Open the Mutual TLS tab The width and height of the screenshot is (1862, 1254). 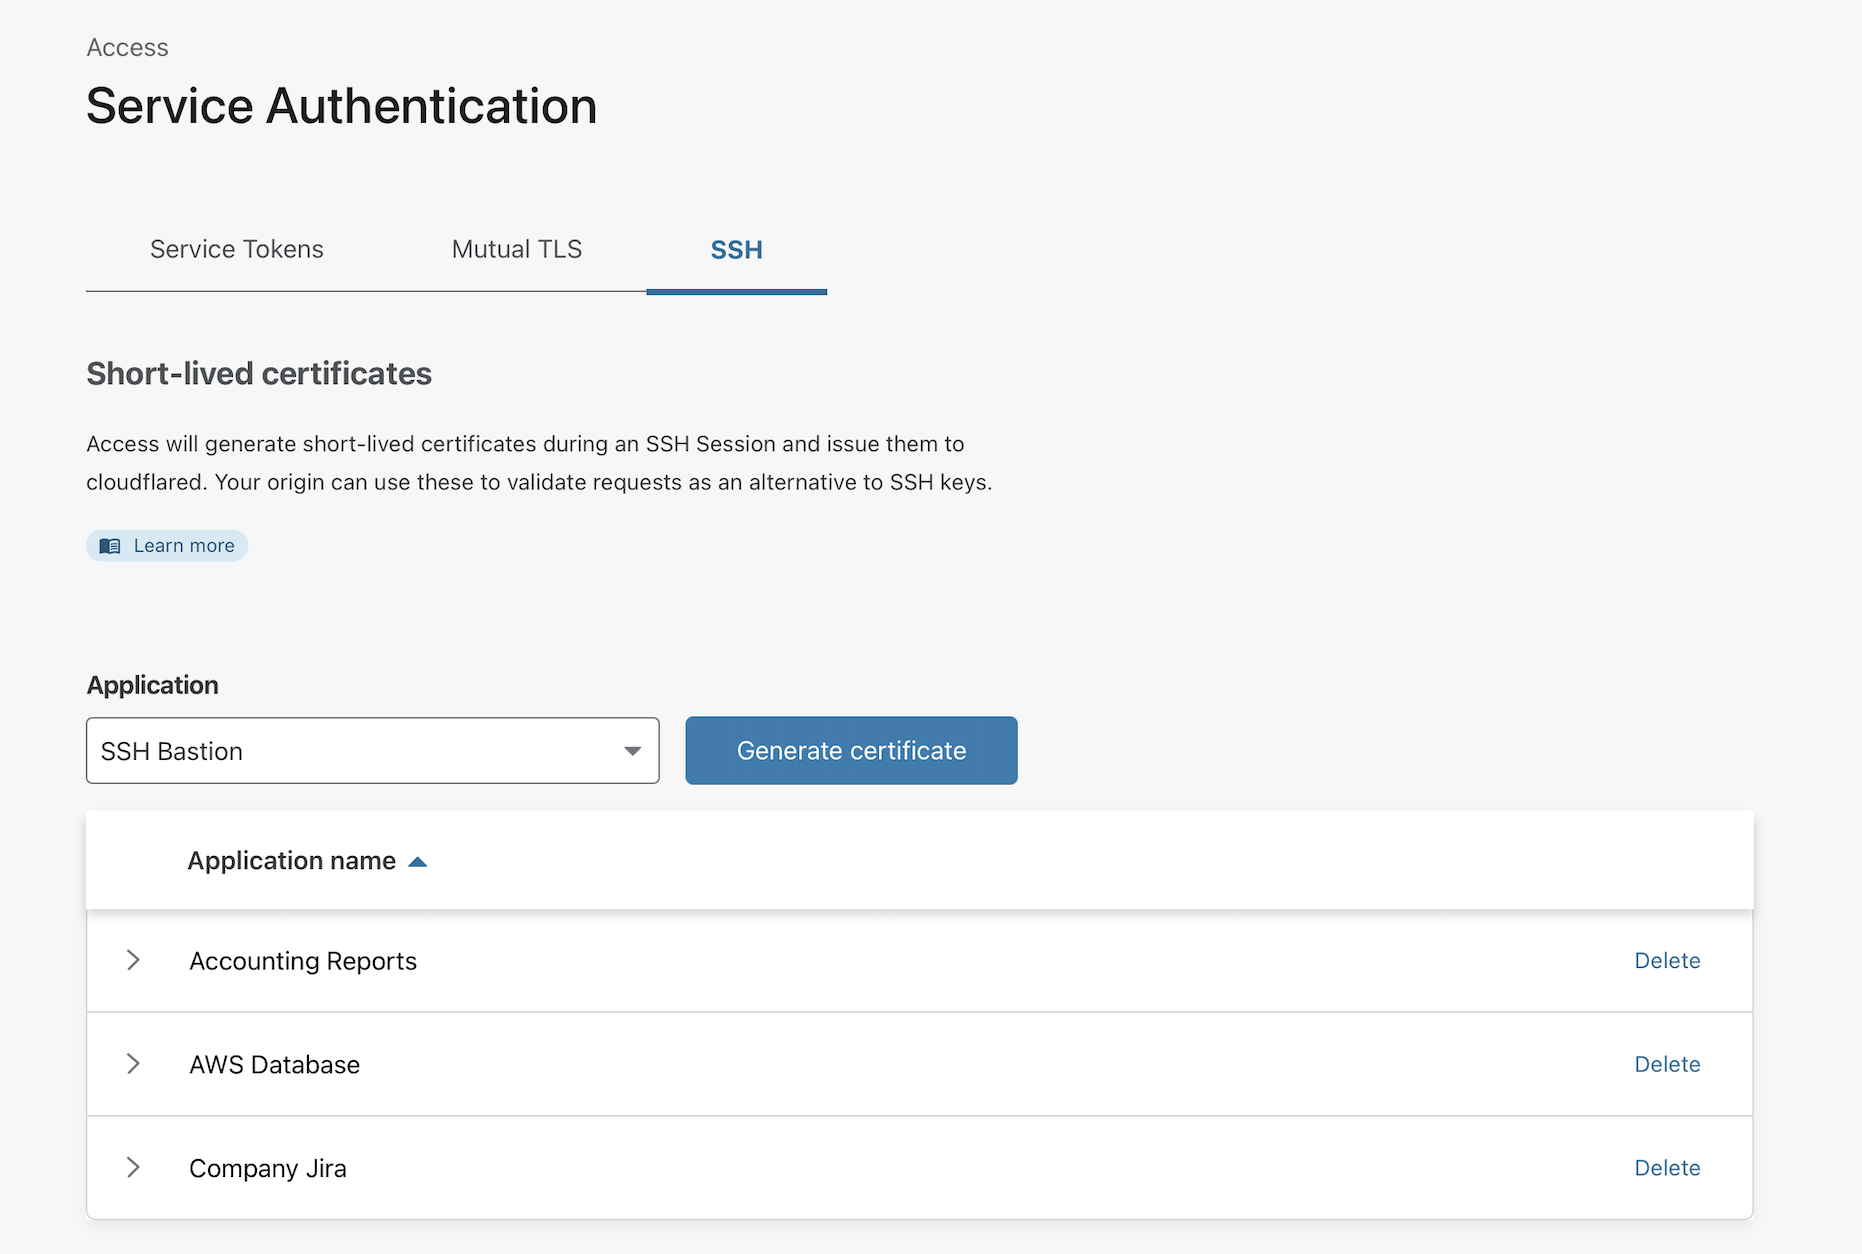tap(516, 249)
